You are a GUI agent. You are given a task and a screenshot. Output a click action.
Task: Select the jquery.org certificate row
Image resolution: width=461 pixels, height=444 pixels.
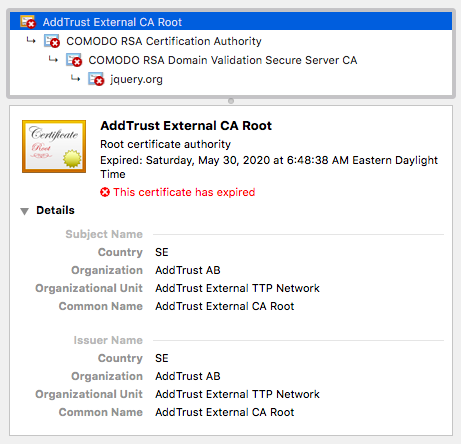[x=231, y=79]
